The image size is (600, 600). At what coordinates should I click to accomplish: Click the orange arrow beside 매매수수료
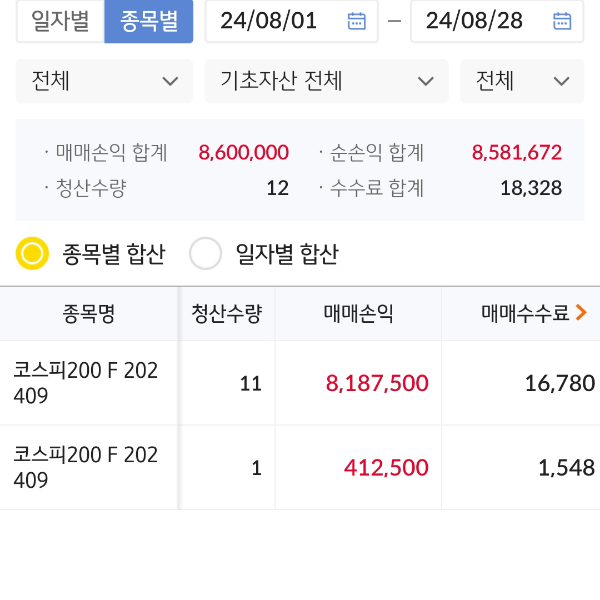click(x=581, y=314)
